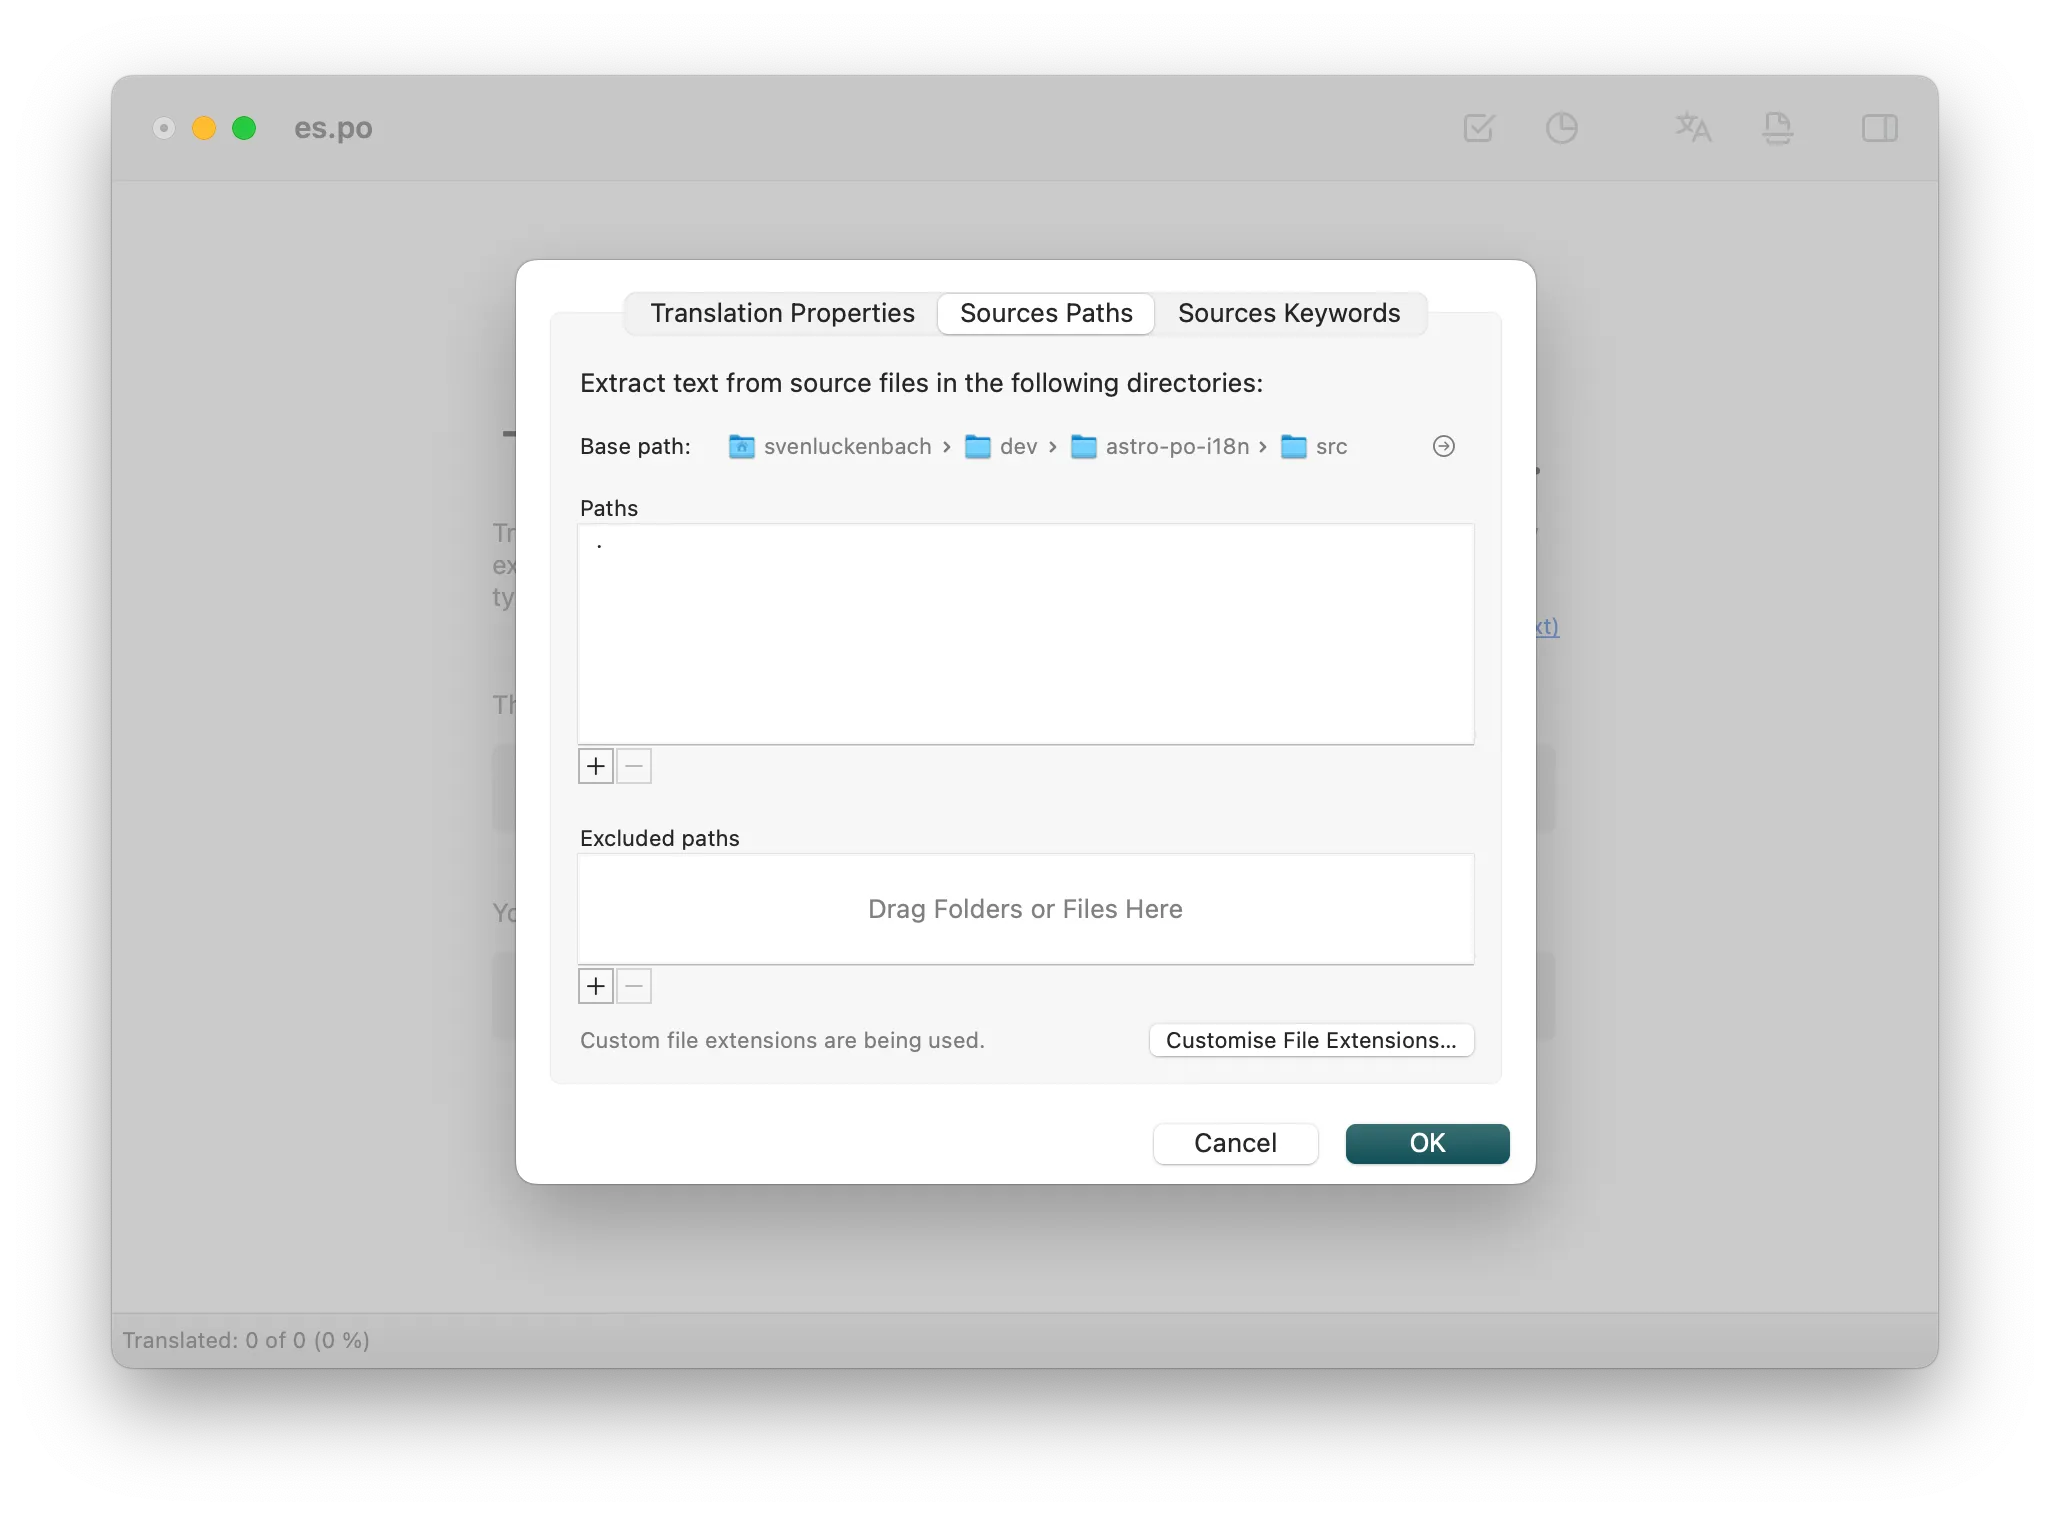Click Cancel to dismiss dialog
The height and width of the screenshot is (1516, 2050).
click(x=1234, y=1142)
